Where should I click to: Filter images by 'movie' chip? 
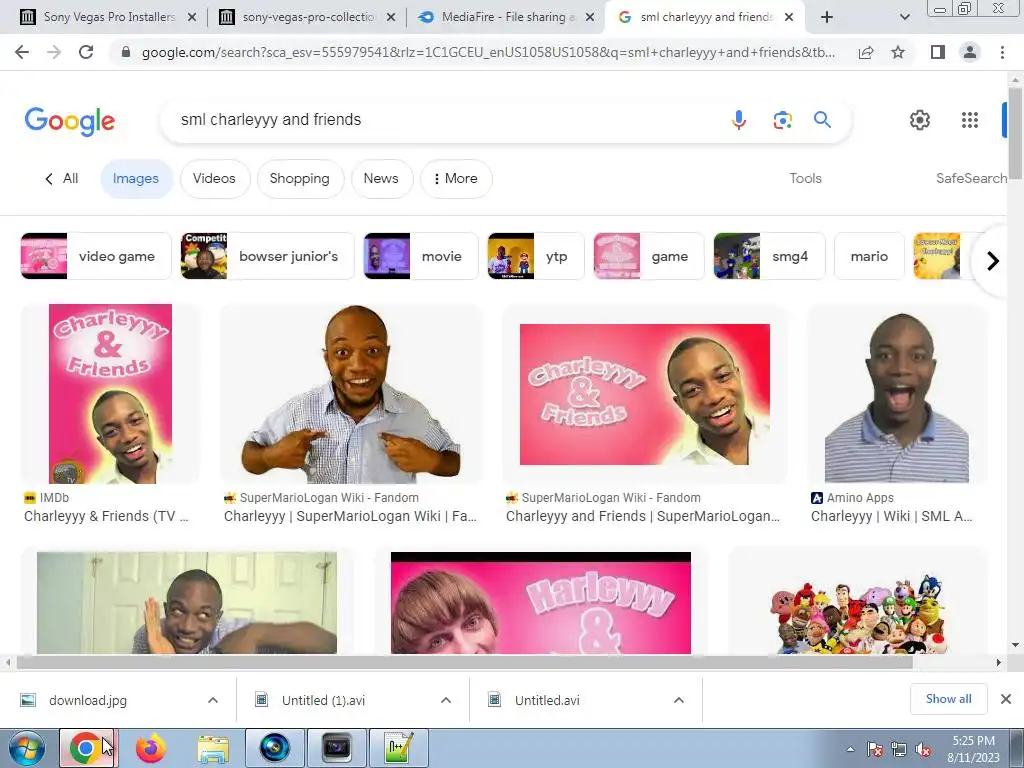click(x=421, y=256)
